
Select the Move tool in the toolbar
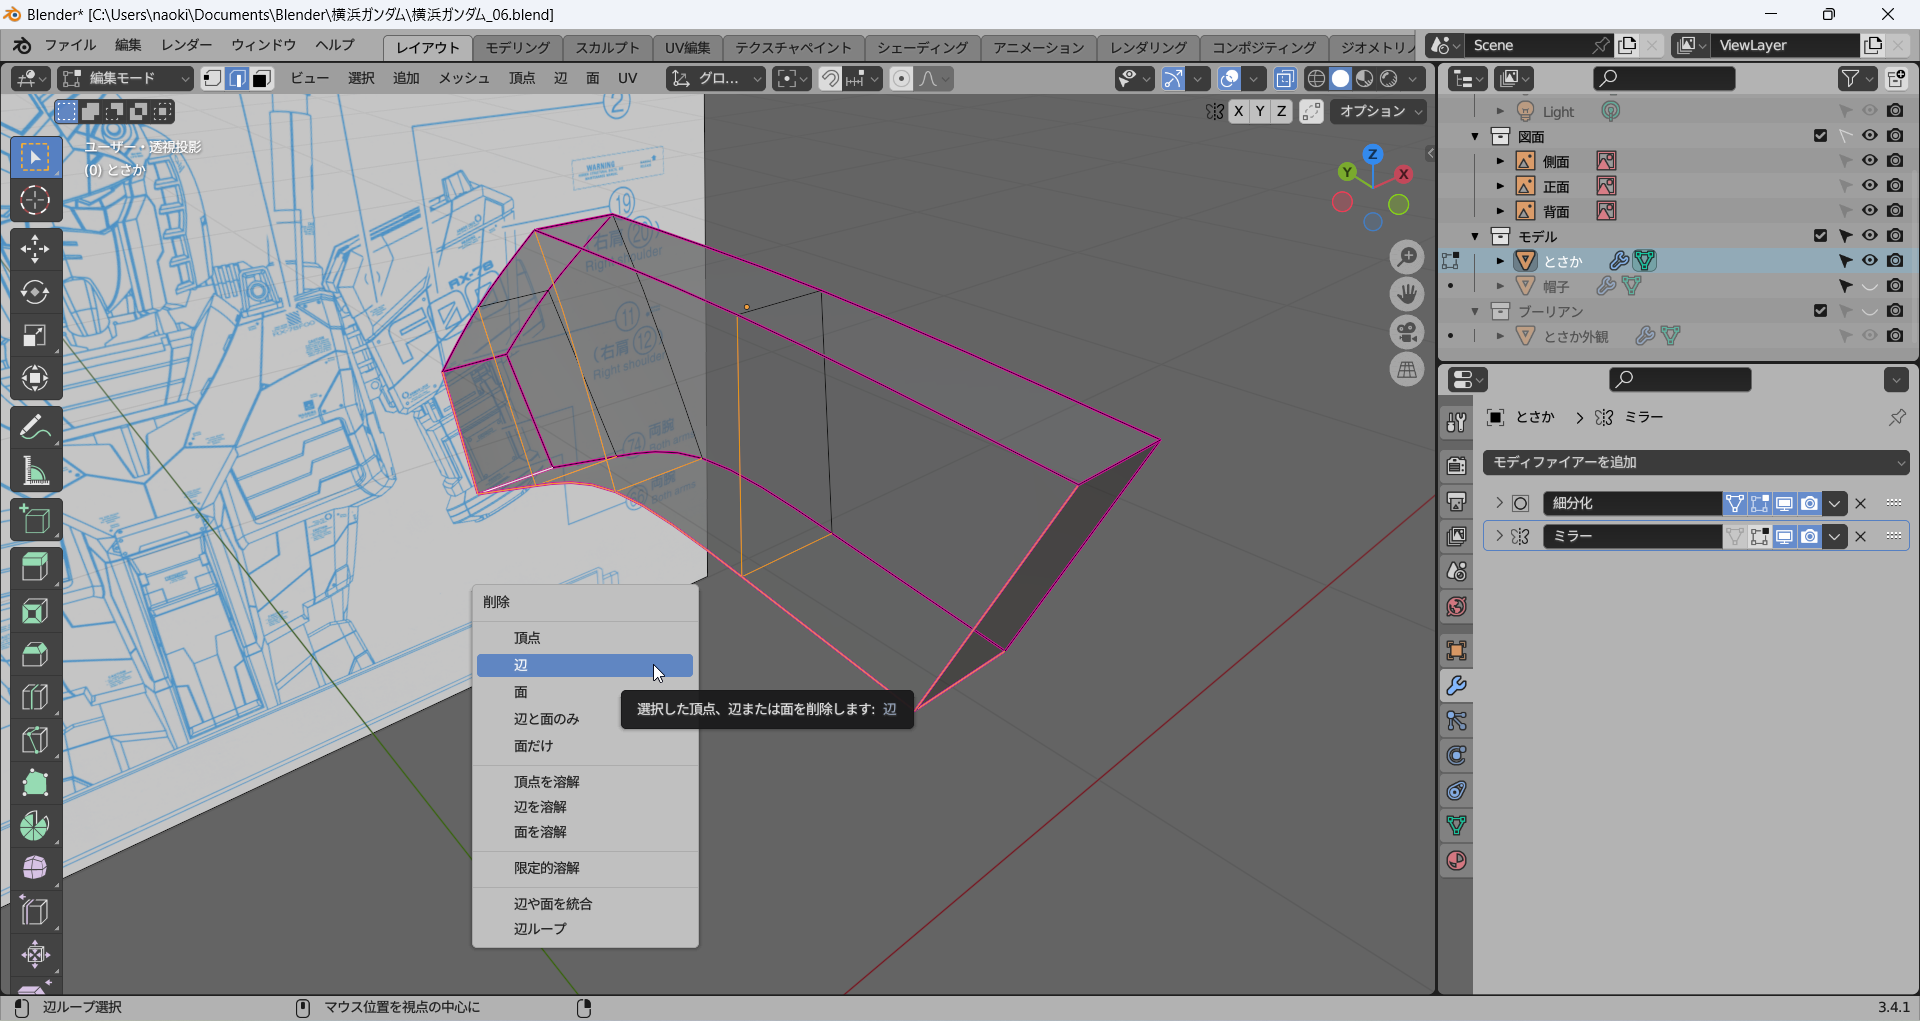35,249
